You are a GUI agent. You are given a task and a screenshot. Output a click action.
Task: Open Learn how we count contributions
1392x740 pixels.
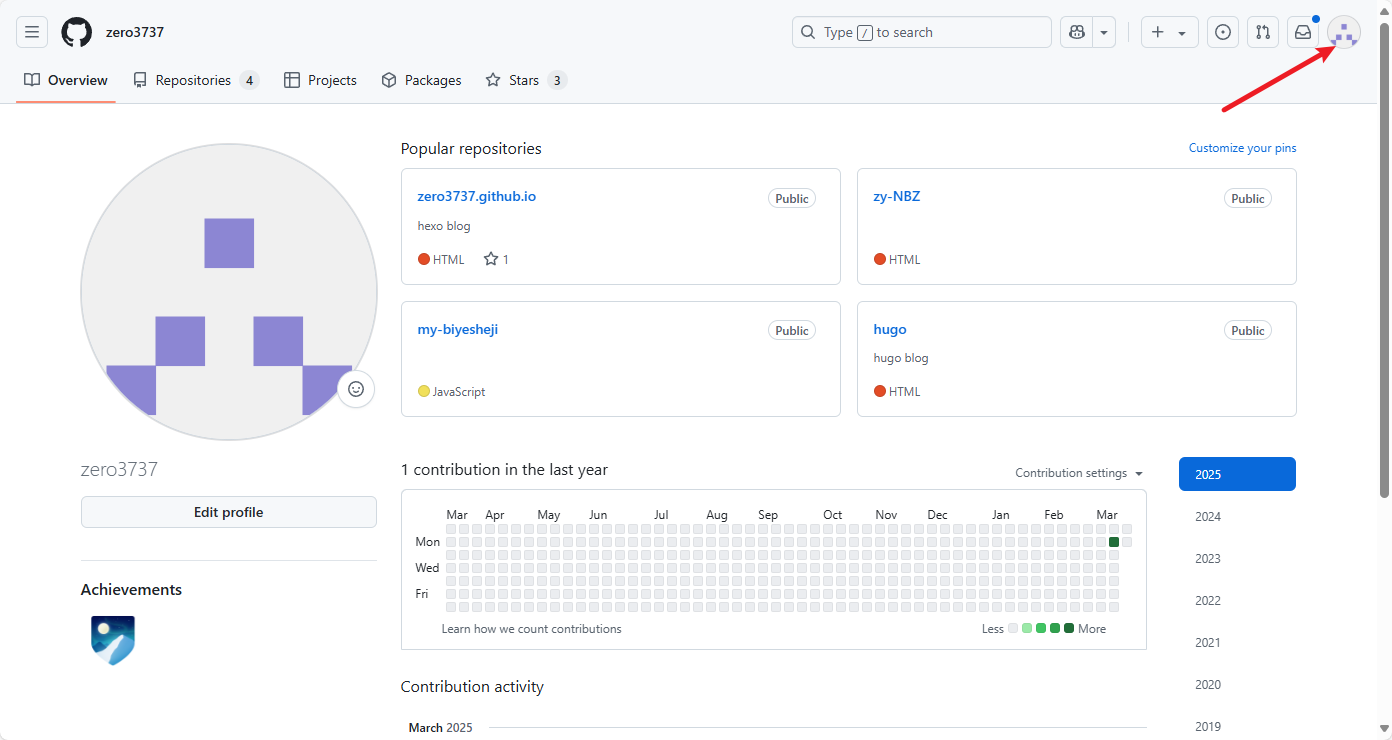532,629
